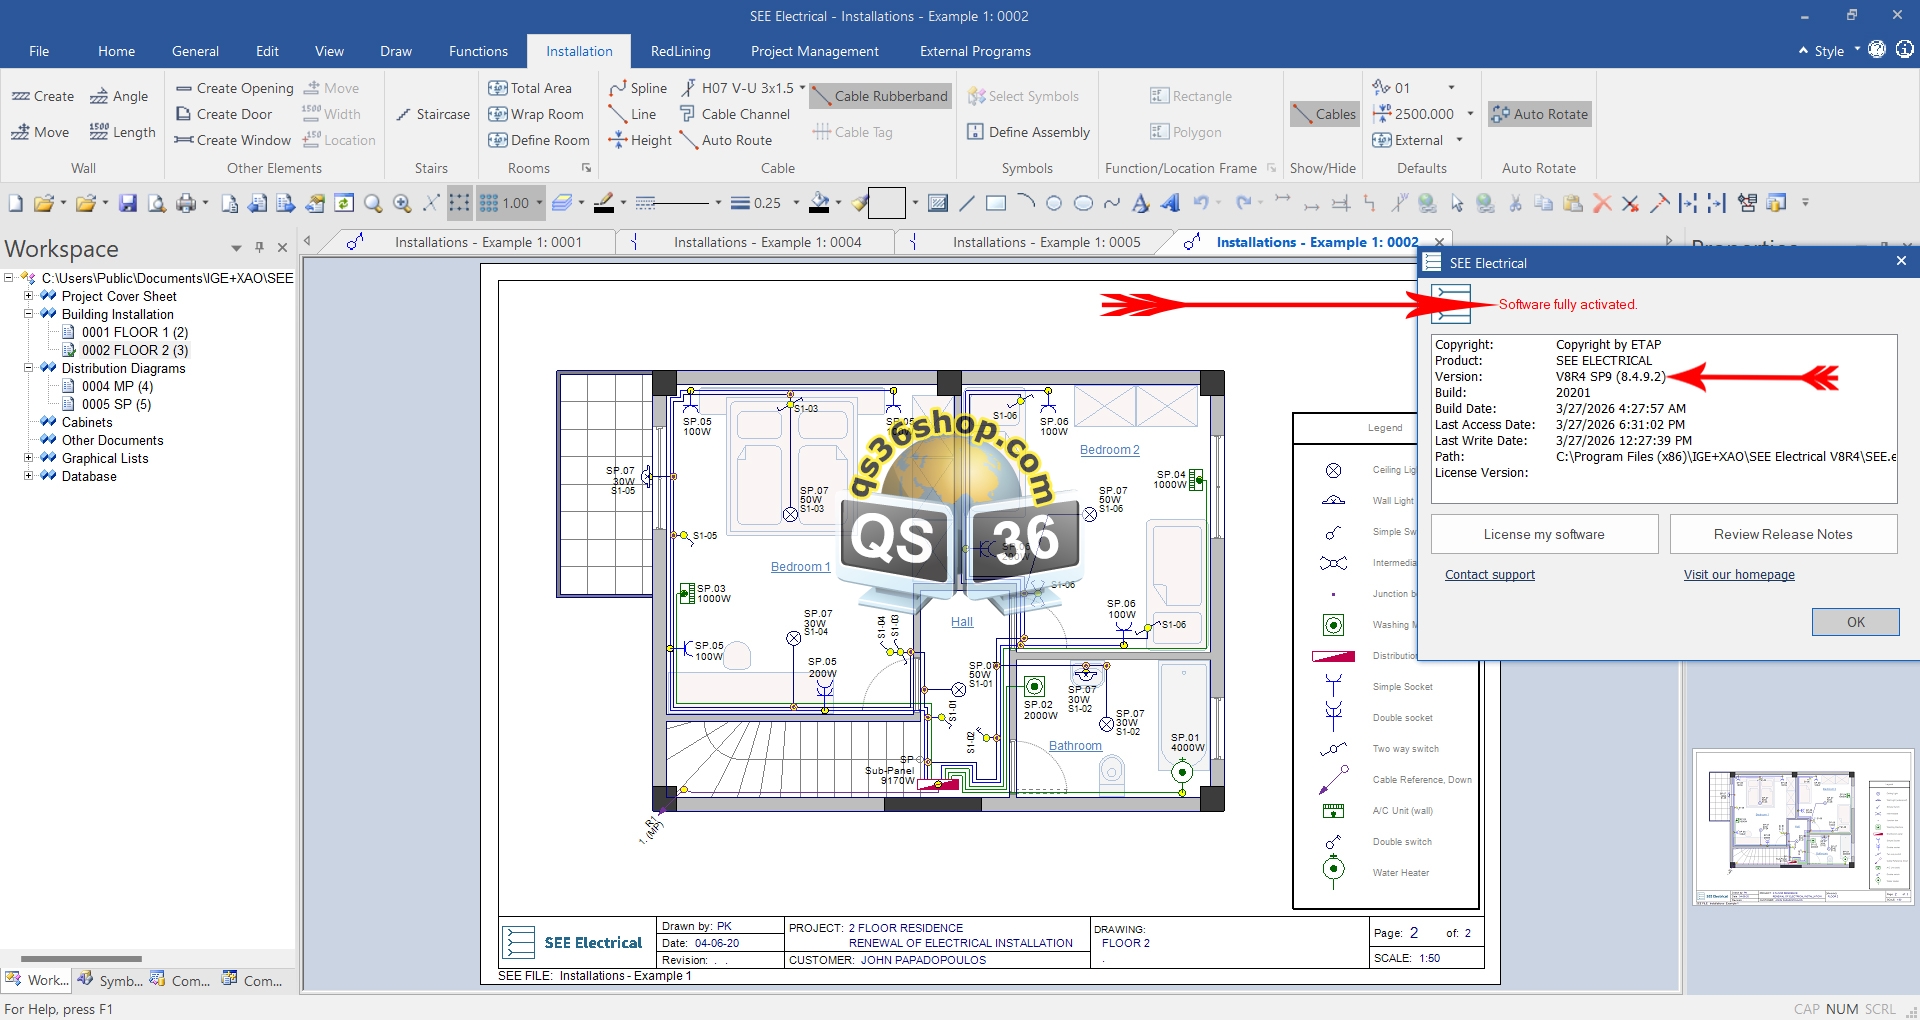
Task: Click the Define Room tool
Action: pyautogui.click(x=539, y=141)
